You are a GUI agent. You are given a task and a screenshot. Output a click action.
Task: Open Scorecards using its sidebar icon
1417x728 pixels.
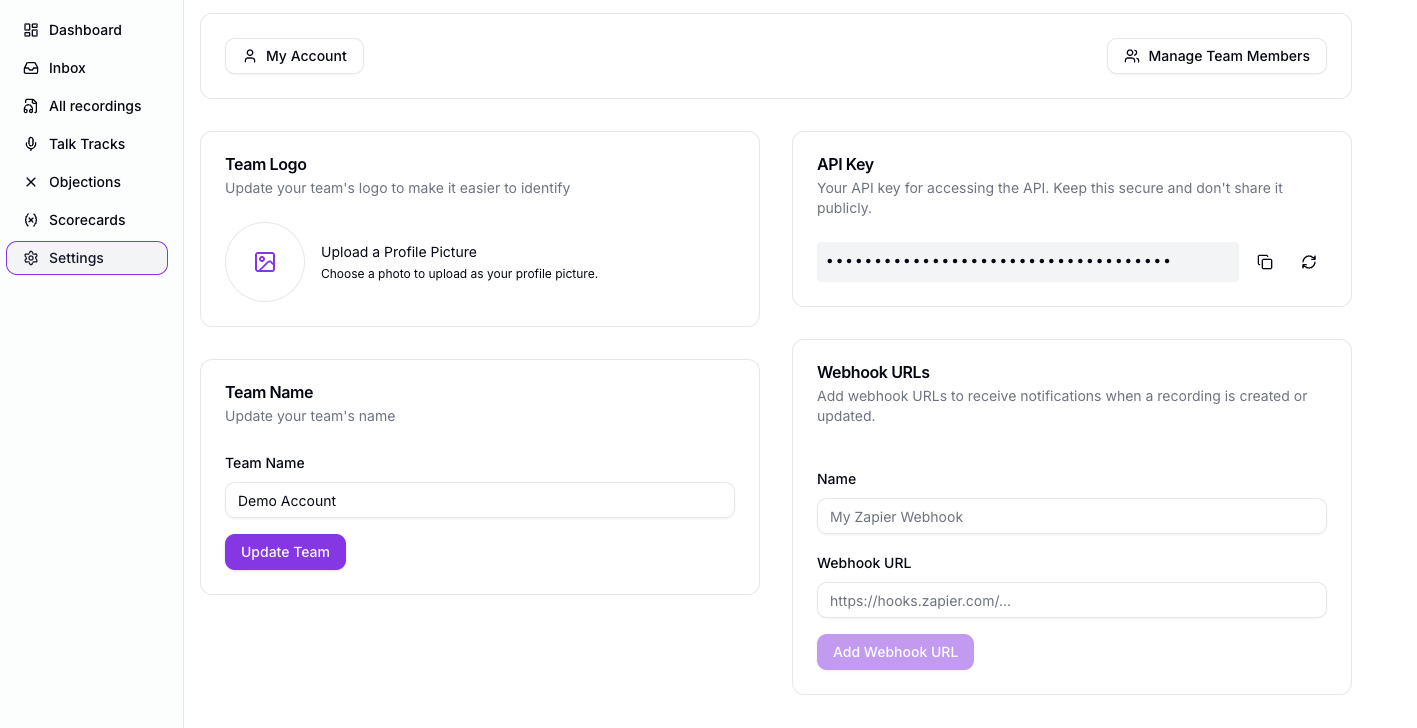point(31,219)
